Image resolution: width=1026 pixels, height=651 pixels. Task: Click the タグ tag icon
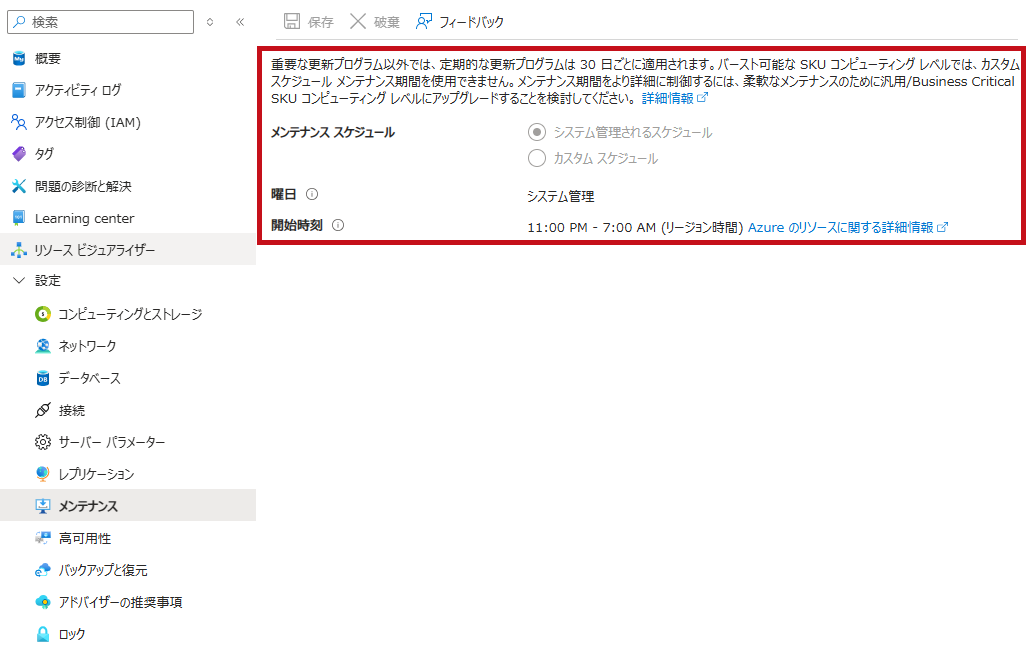pyautogui.click(x=19, y=154)
